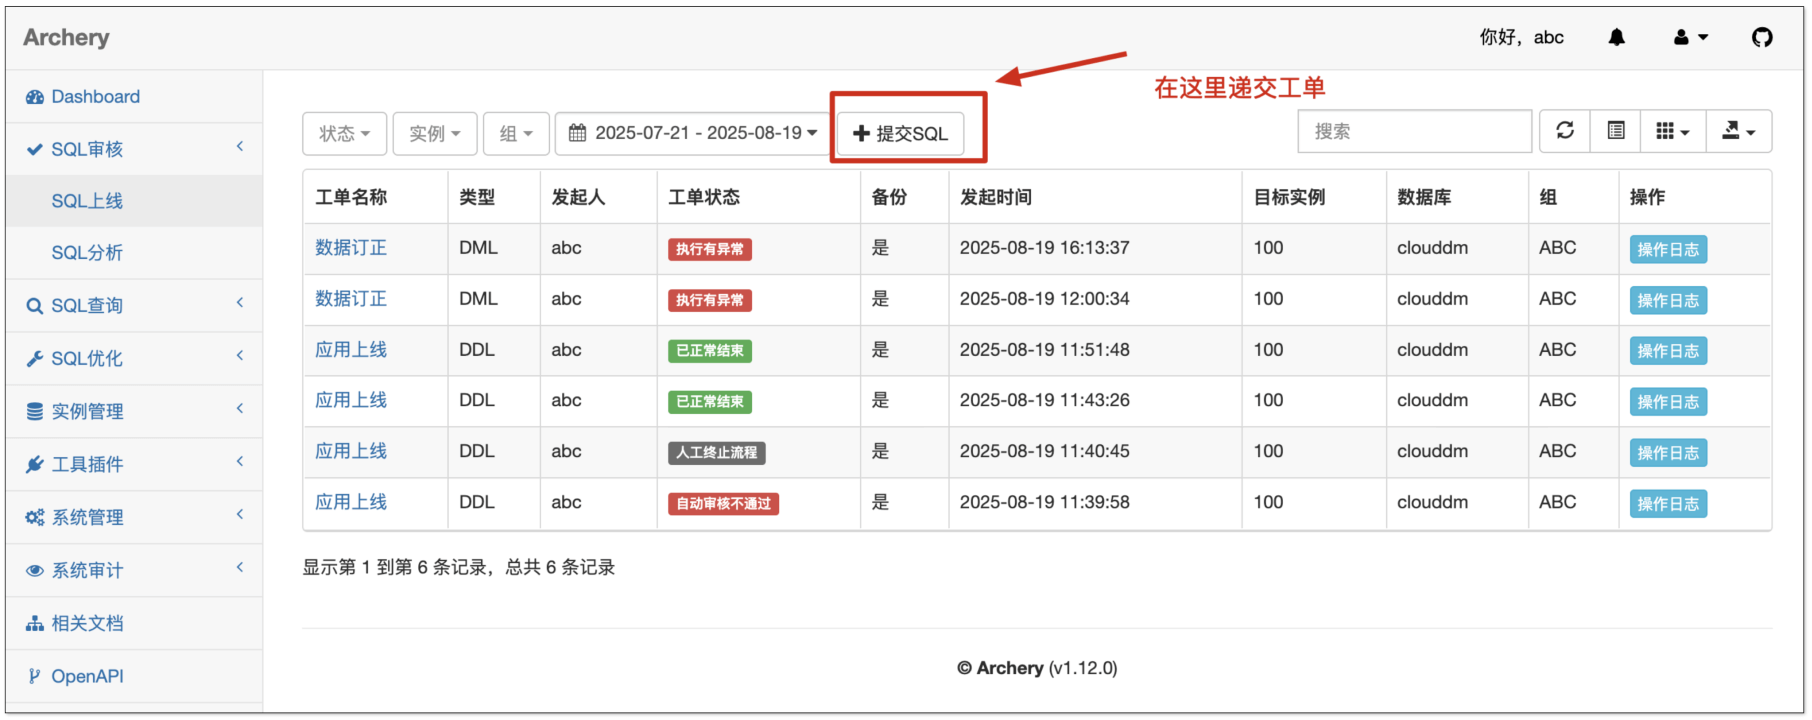Open the columns selector dropdown
Image resolution: width=1812 pixels, height=720 pixels.
pyautogui.click(x=1671, y=131)
